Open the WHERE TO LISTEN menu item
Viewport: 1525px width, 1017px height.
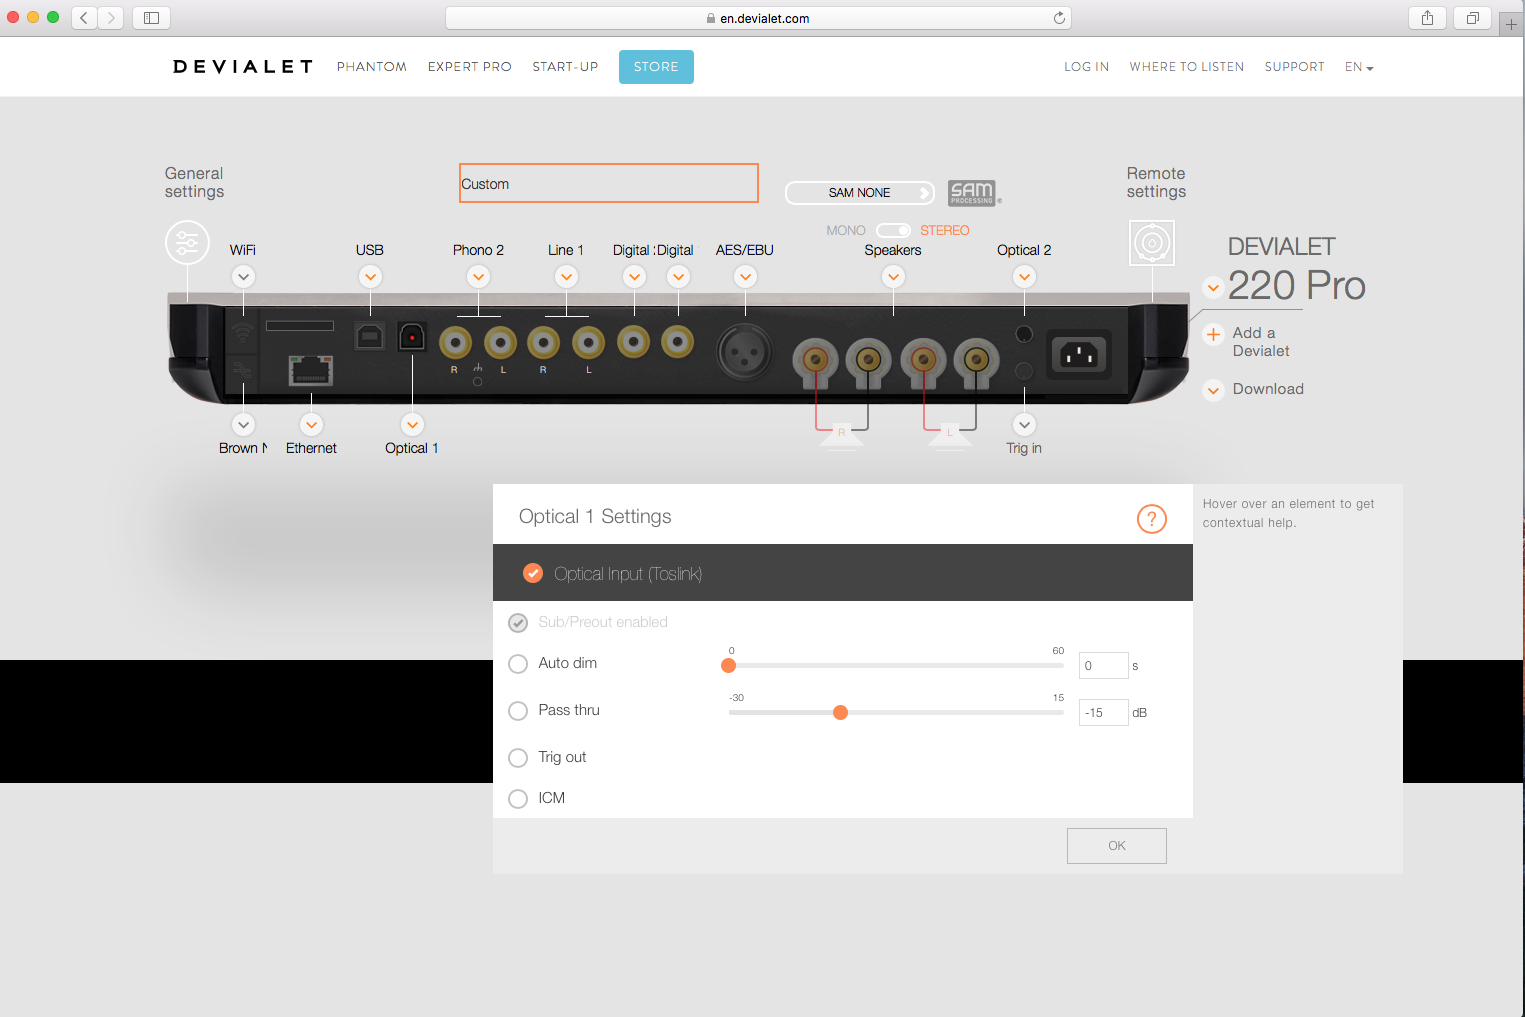point(1187,67)
